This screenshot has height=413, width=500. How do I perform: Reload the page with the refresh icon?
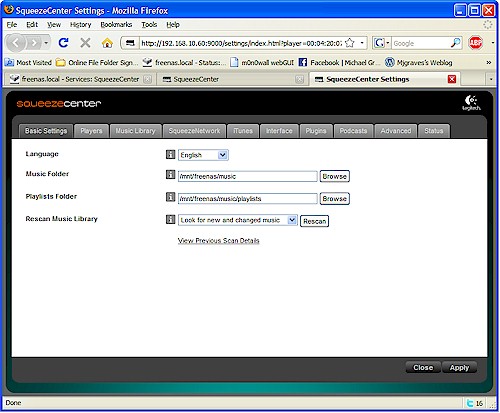63,43
